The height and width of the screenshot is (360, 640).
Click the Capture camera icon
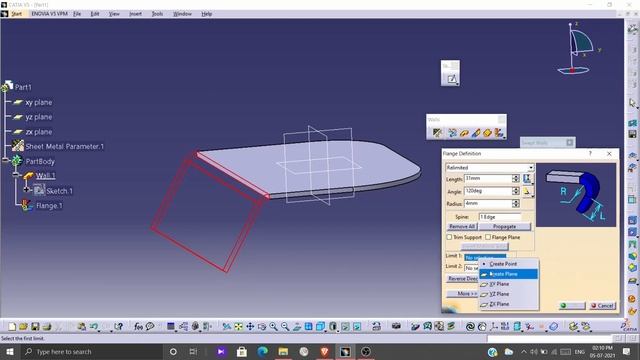coord(396,326)
